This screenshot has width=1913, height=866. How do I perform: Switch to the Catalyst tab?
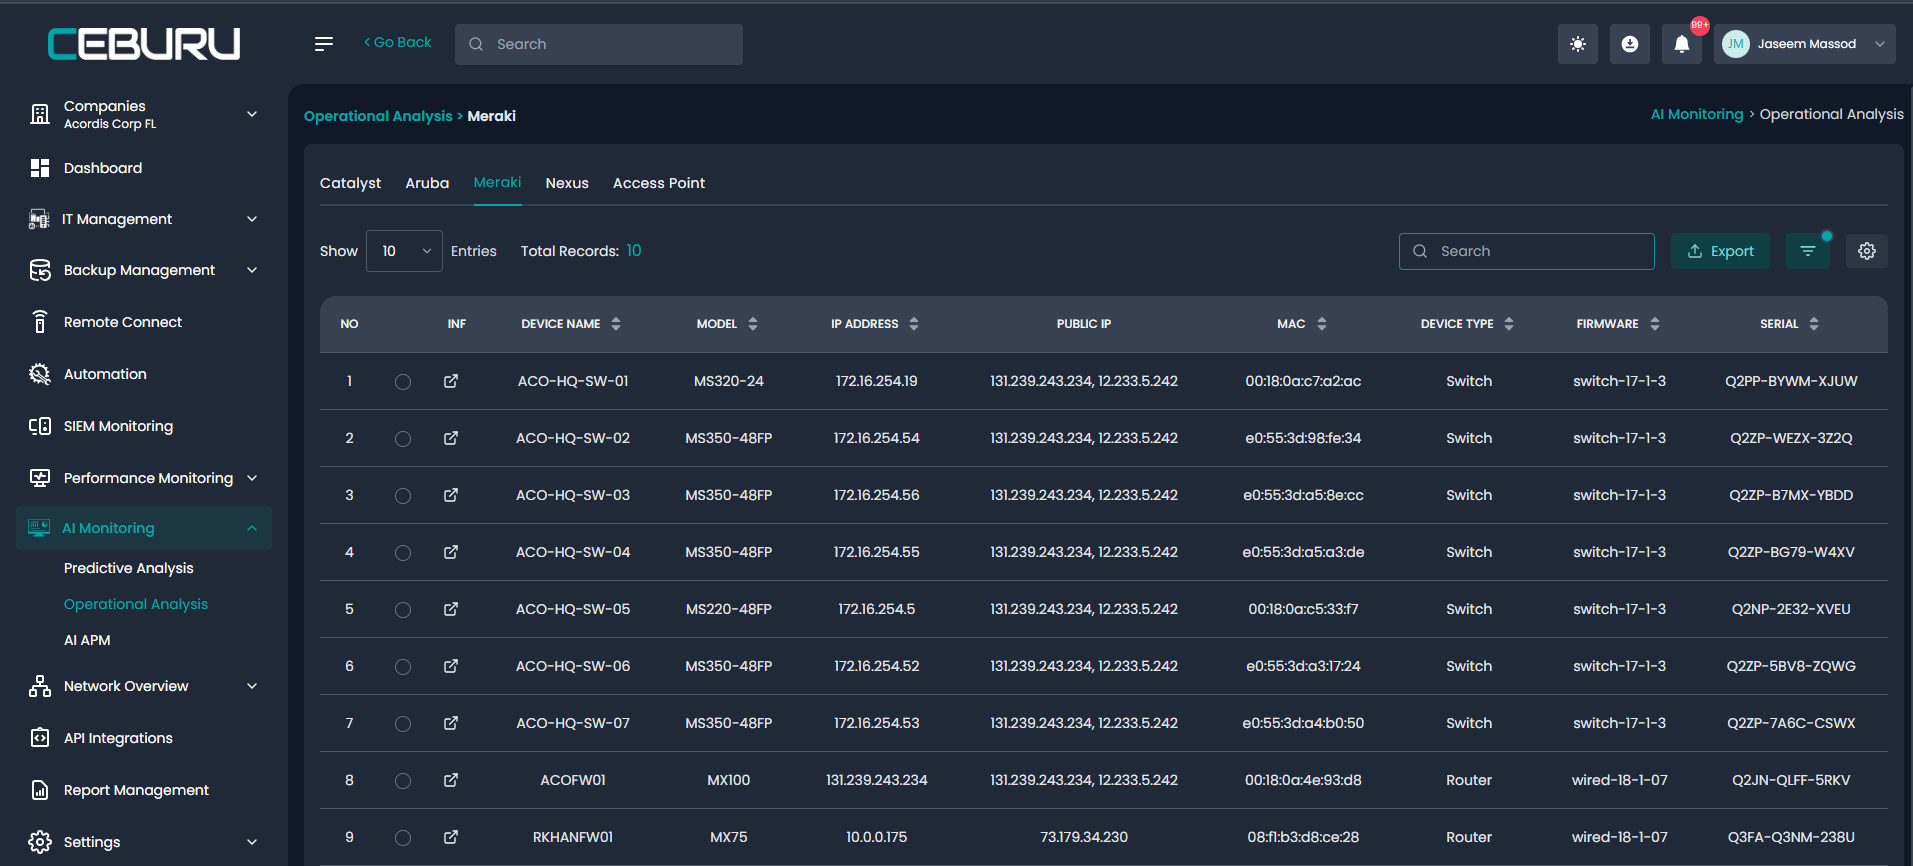point(350,183)
